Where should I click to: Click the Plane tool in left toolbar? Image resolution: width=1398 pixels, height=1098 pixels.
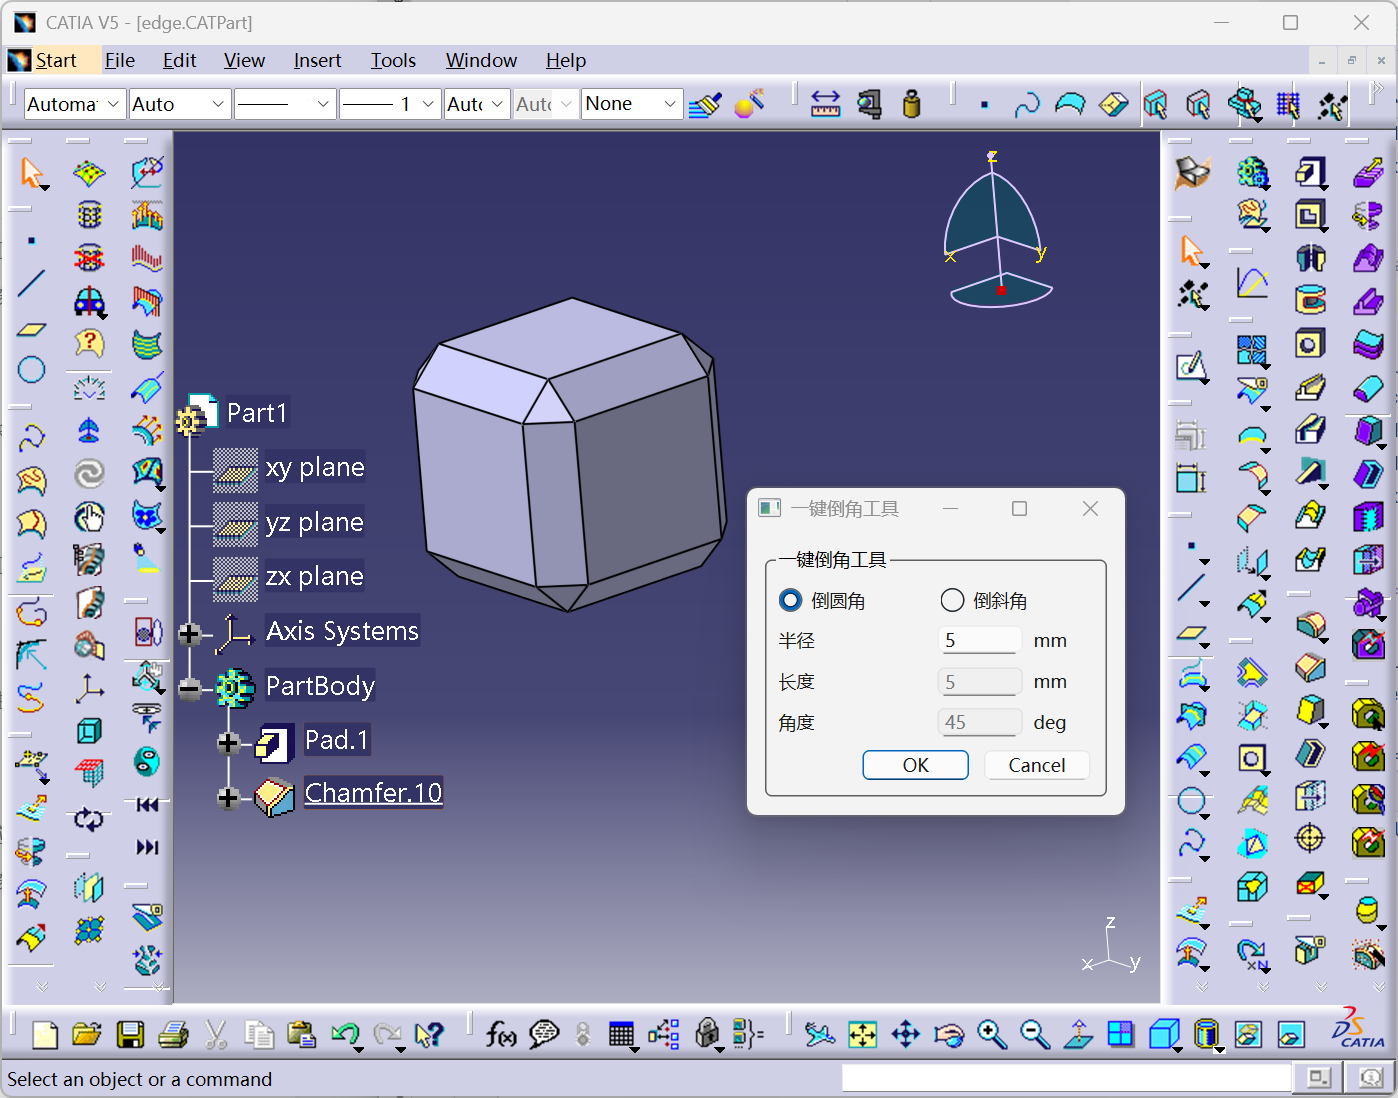[31, 328]
